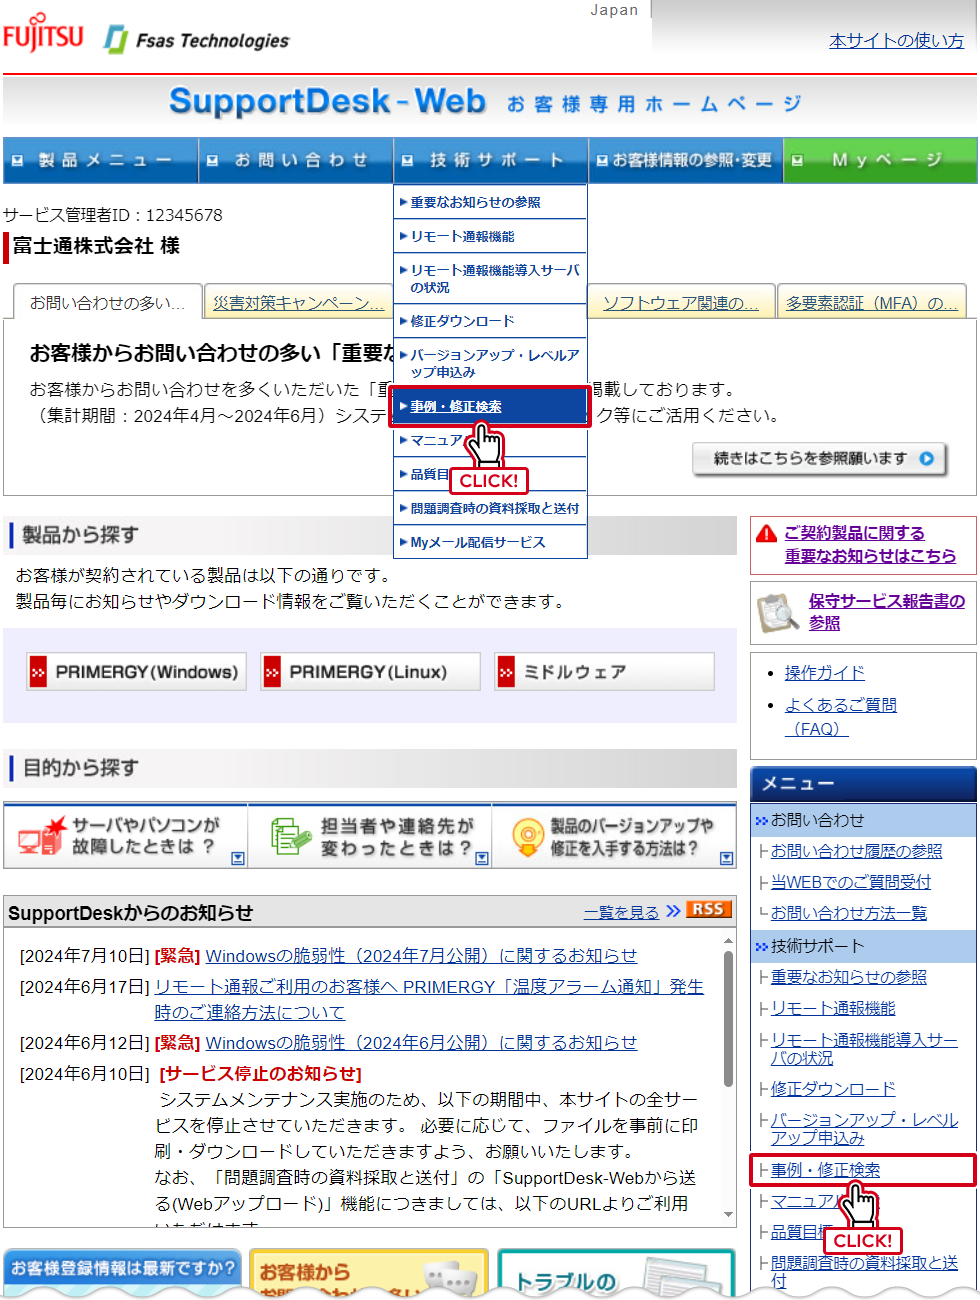Open 本サイトの使い方 link

coord(896,41)
